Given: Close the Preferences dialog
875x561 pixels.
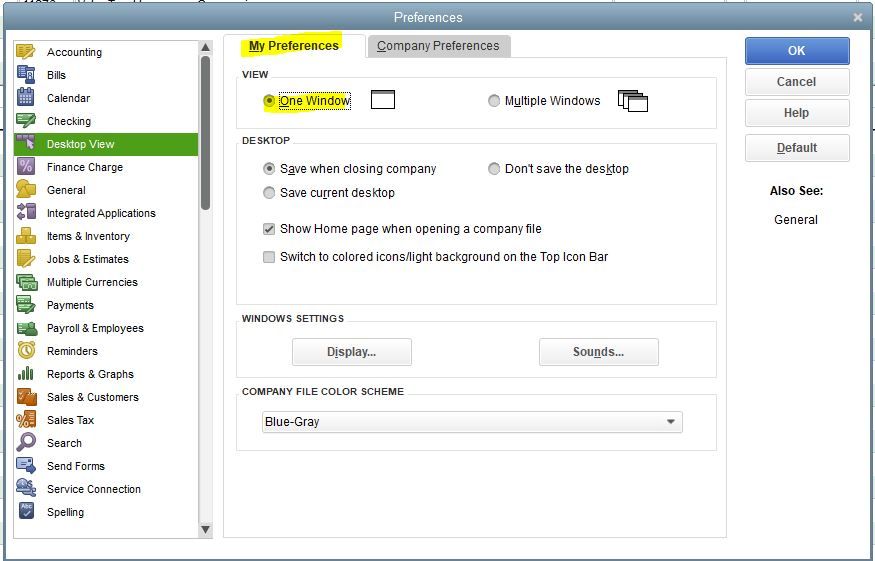Looking at the screenshot, I should coord(858,17).
